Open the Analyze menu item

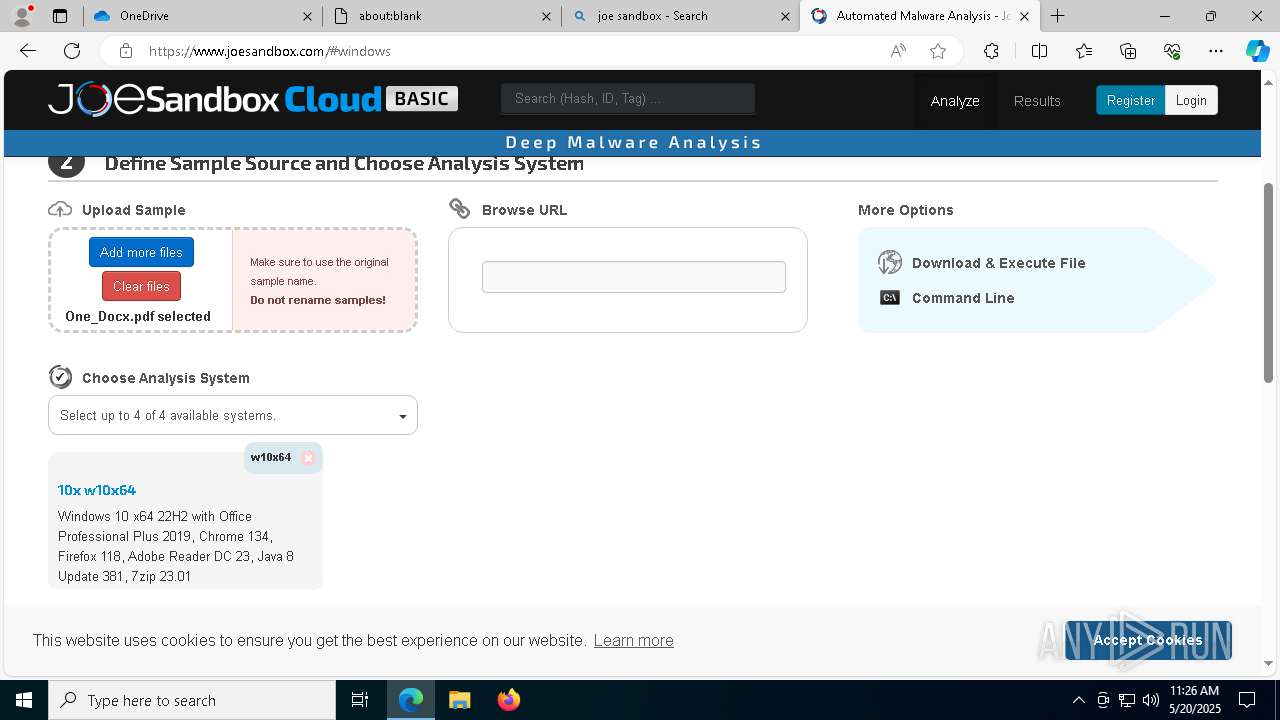tap(955, 101)
